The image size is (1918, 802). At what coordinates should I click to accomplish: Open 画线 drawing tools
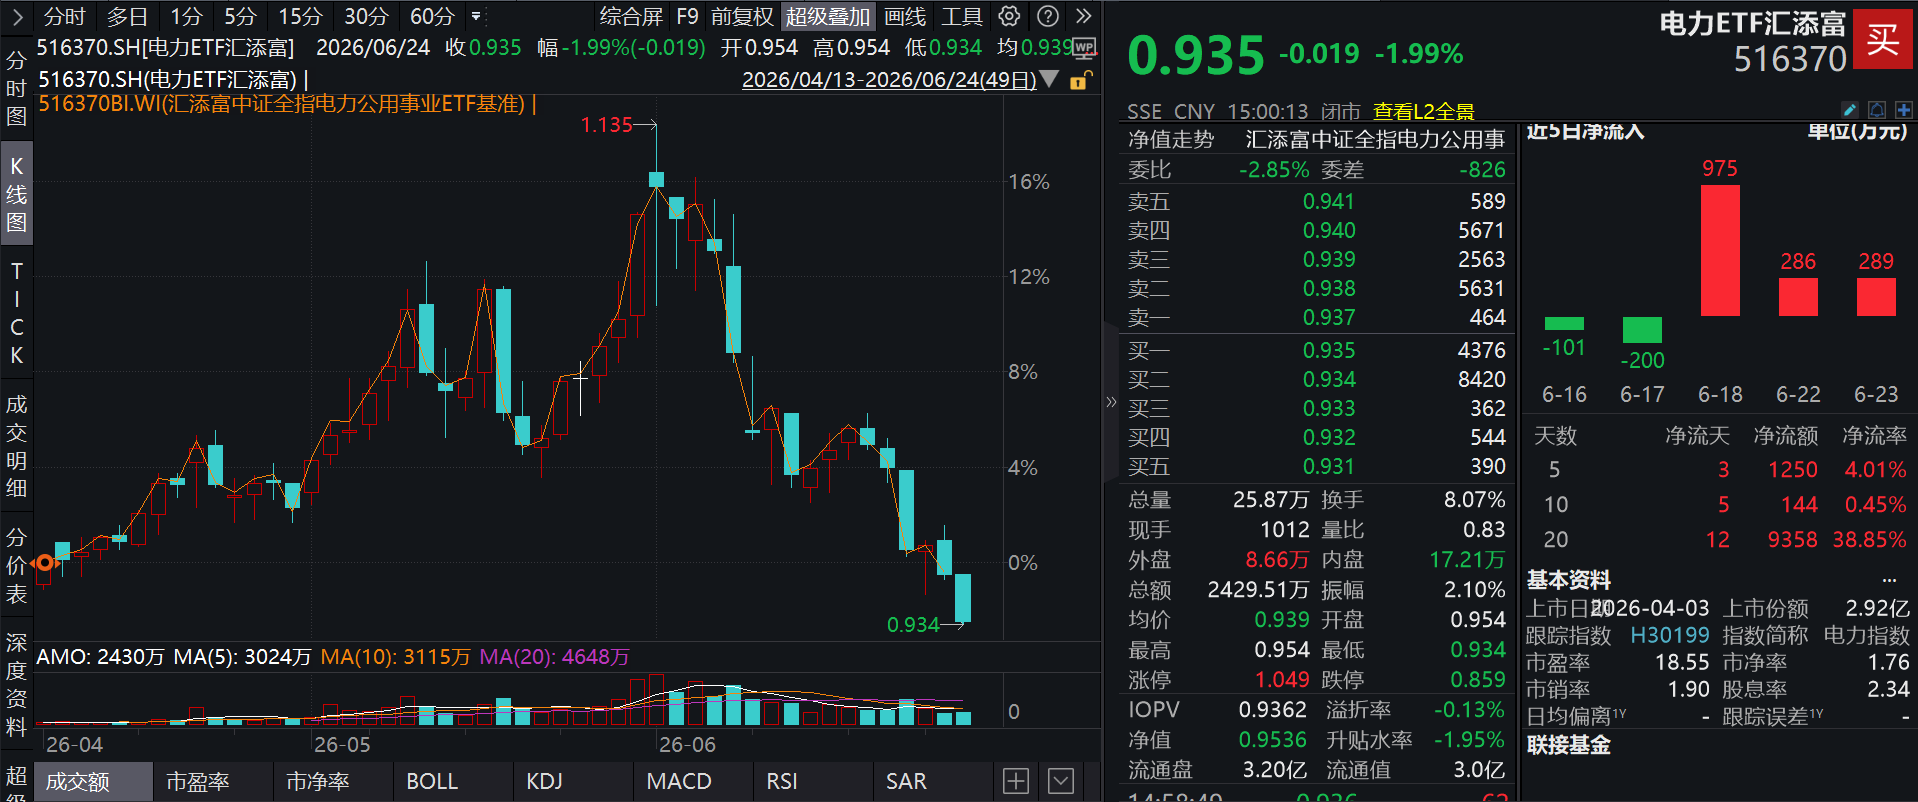(x=905, y=17)
